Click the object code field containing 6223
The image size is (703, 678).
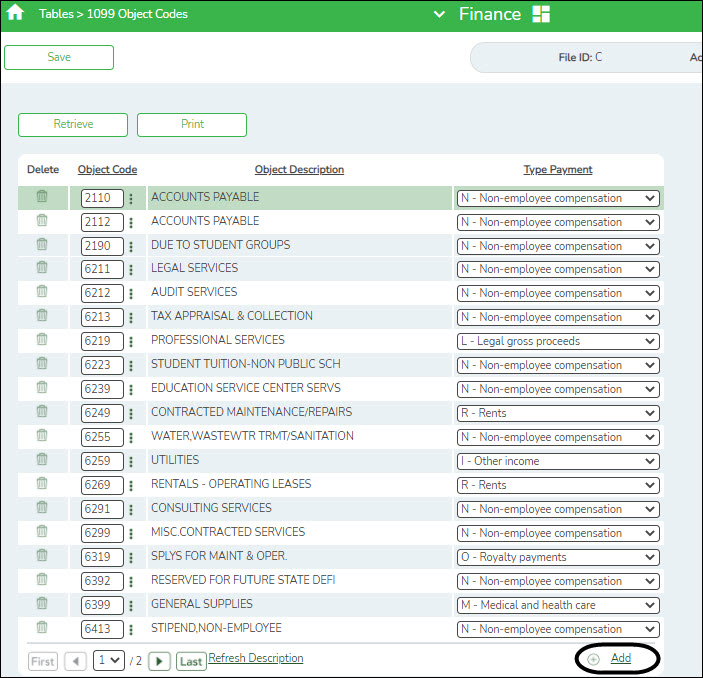pyautogui.click(x=102, y=365)
